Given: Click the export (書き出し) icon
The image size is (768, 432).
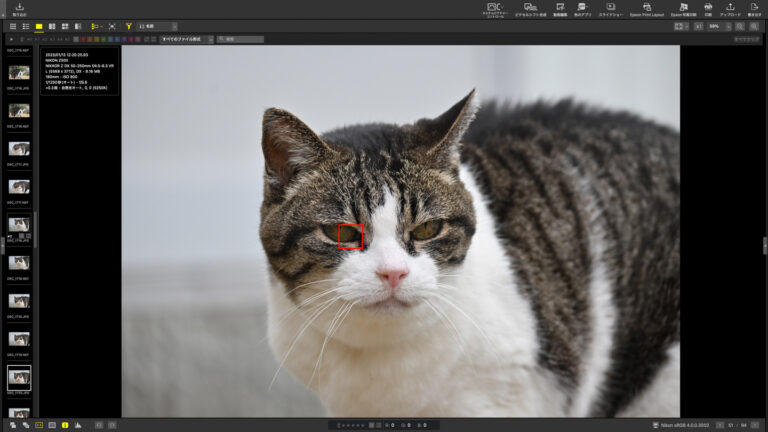Looking at the screenshot, I should pos(754,8).
